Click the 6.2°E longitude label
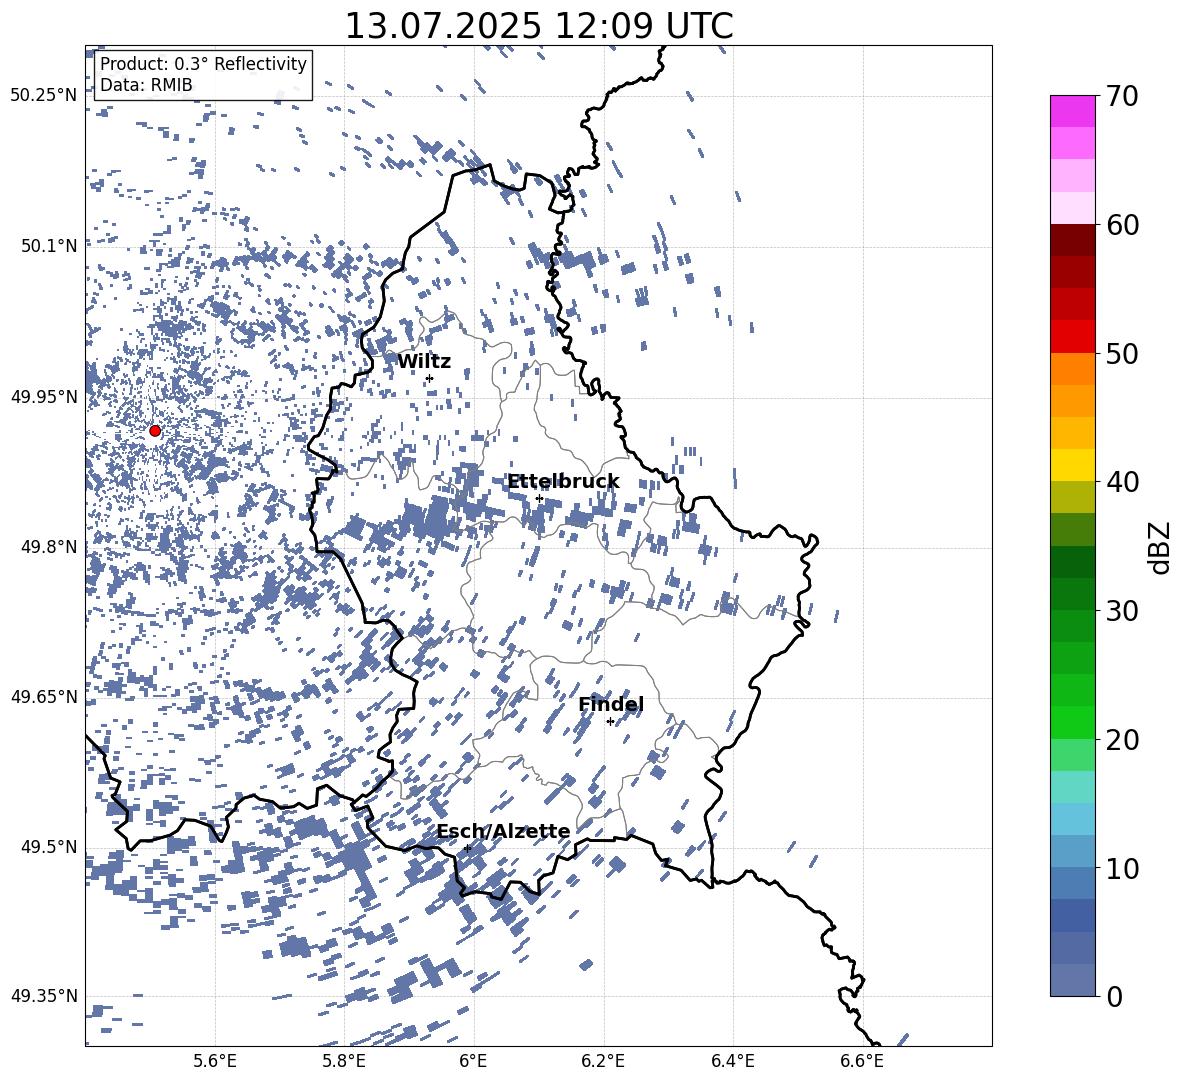The image size is (1184, 1081). pos(603,1061)
